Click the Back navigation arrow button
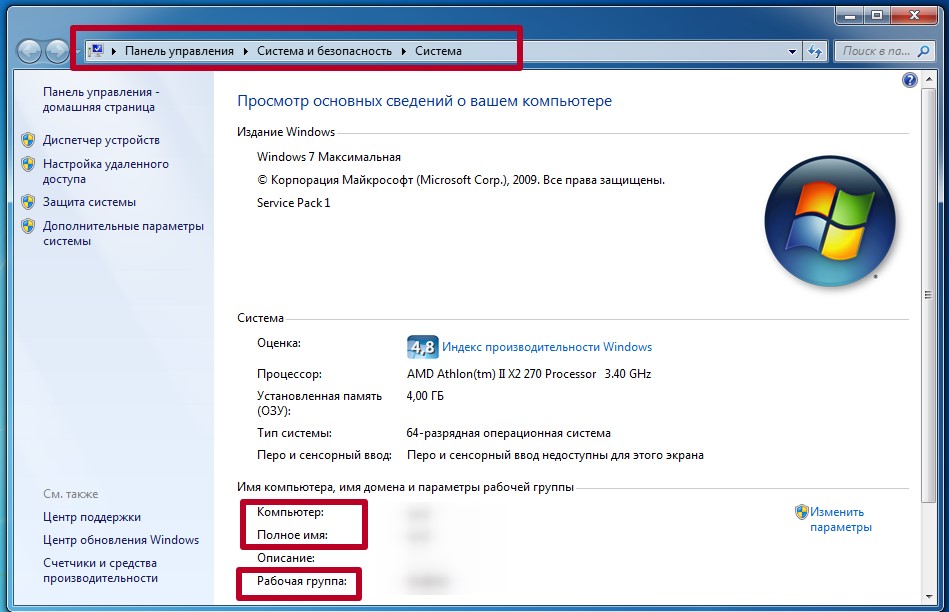This screenshot has height=612, width=949. [x=30, y=51]
